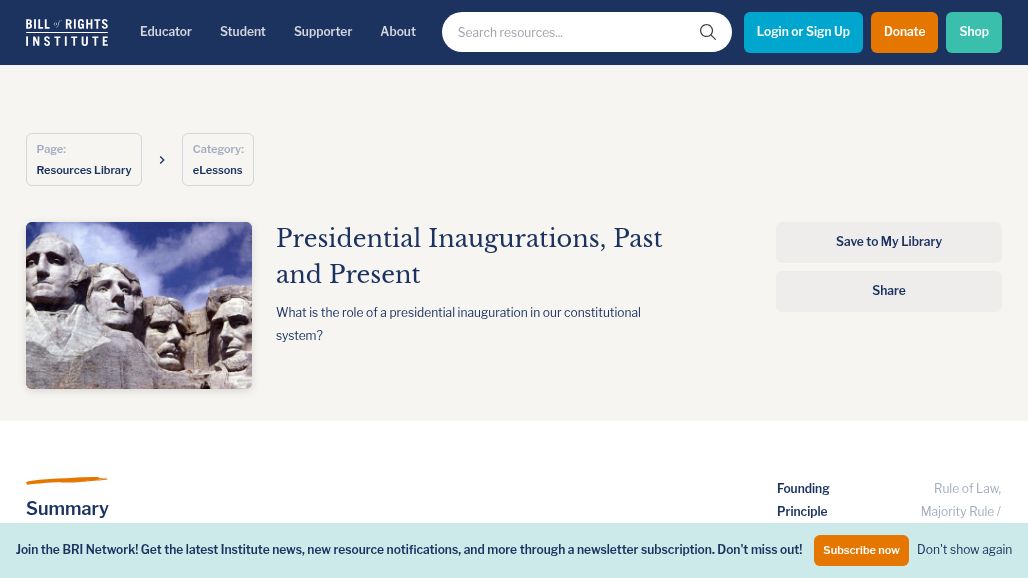Click the Rule of Law principle link
The image size is (1028, 578).
[x=966, y=489]
